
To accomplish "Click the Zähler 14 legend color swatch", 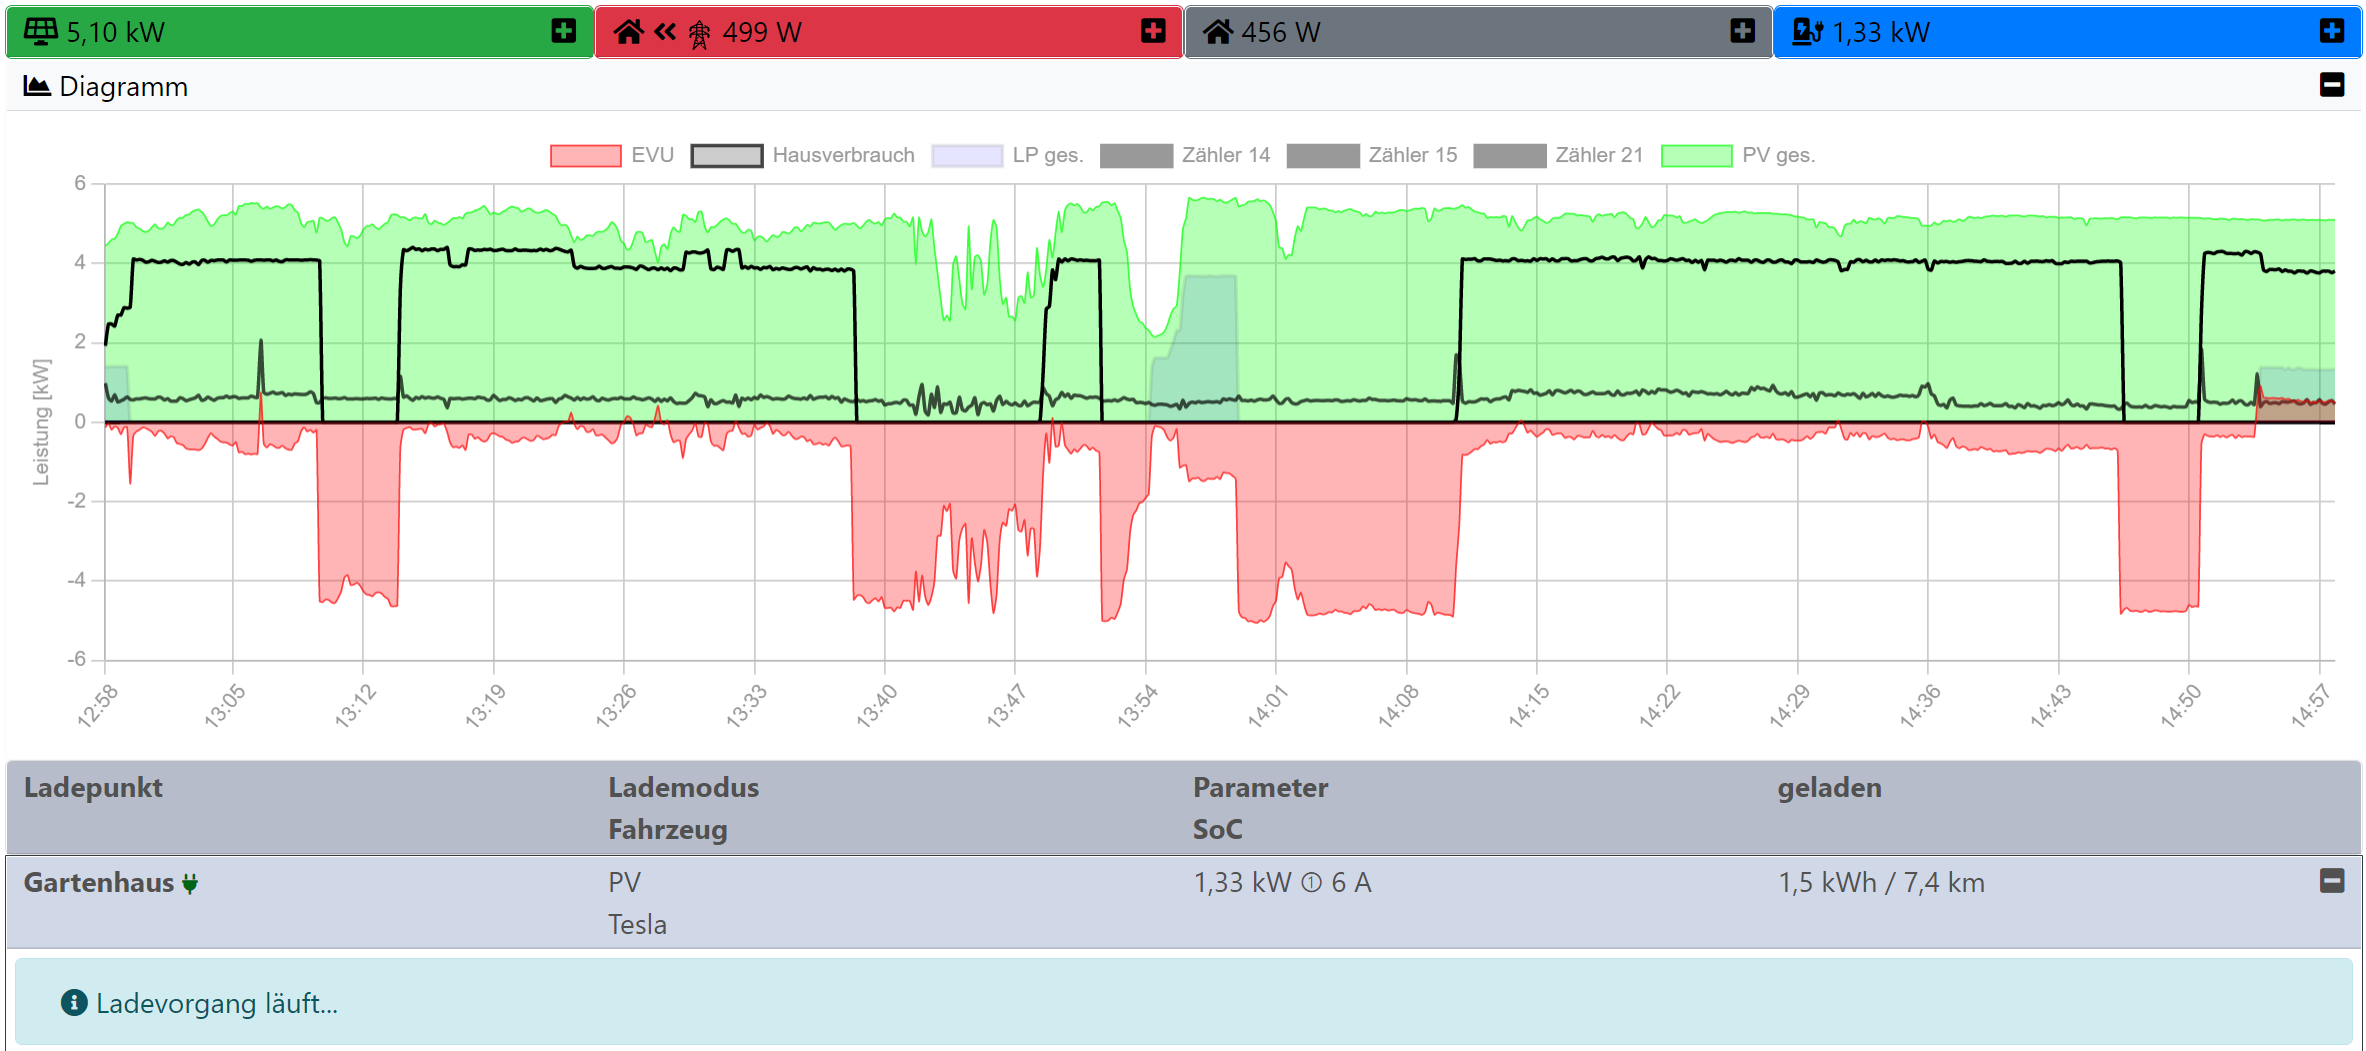I will tap(1136, 156).
